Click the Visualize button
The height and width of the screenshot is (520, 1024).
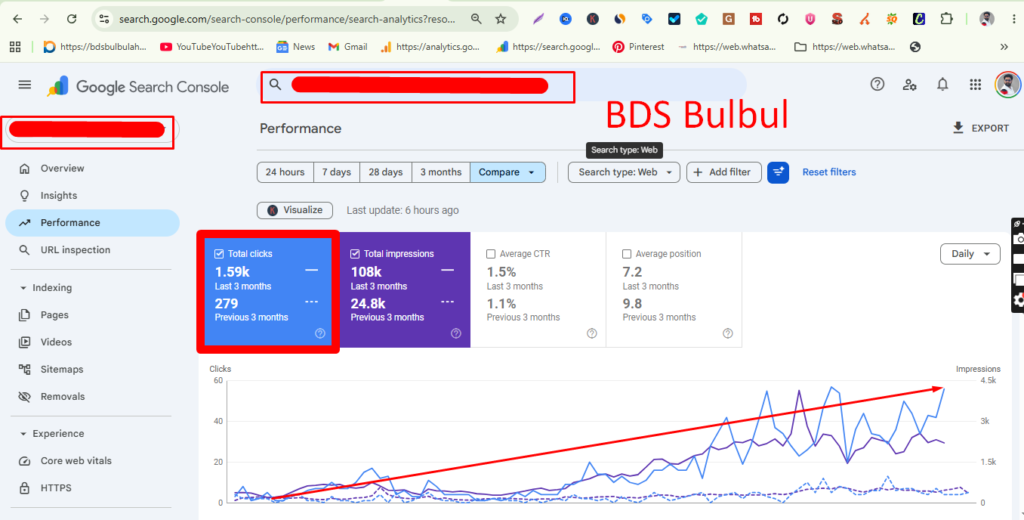click(x=295, y=210)
